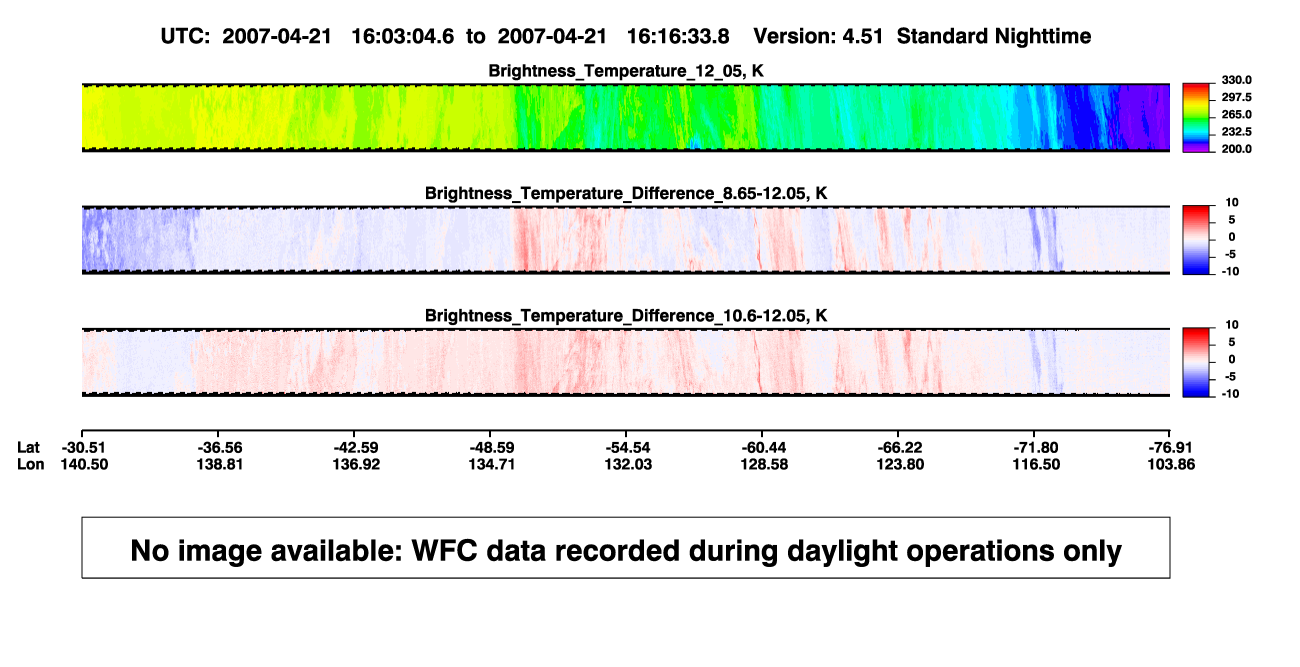Click the Brightness_Temperature_Difference_8.65-12.05 title
Viewport: 1300px width, 667px height.
tap(625, 193)
